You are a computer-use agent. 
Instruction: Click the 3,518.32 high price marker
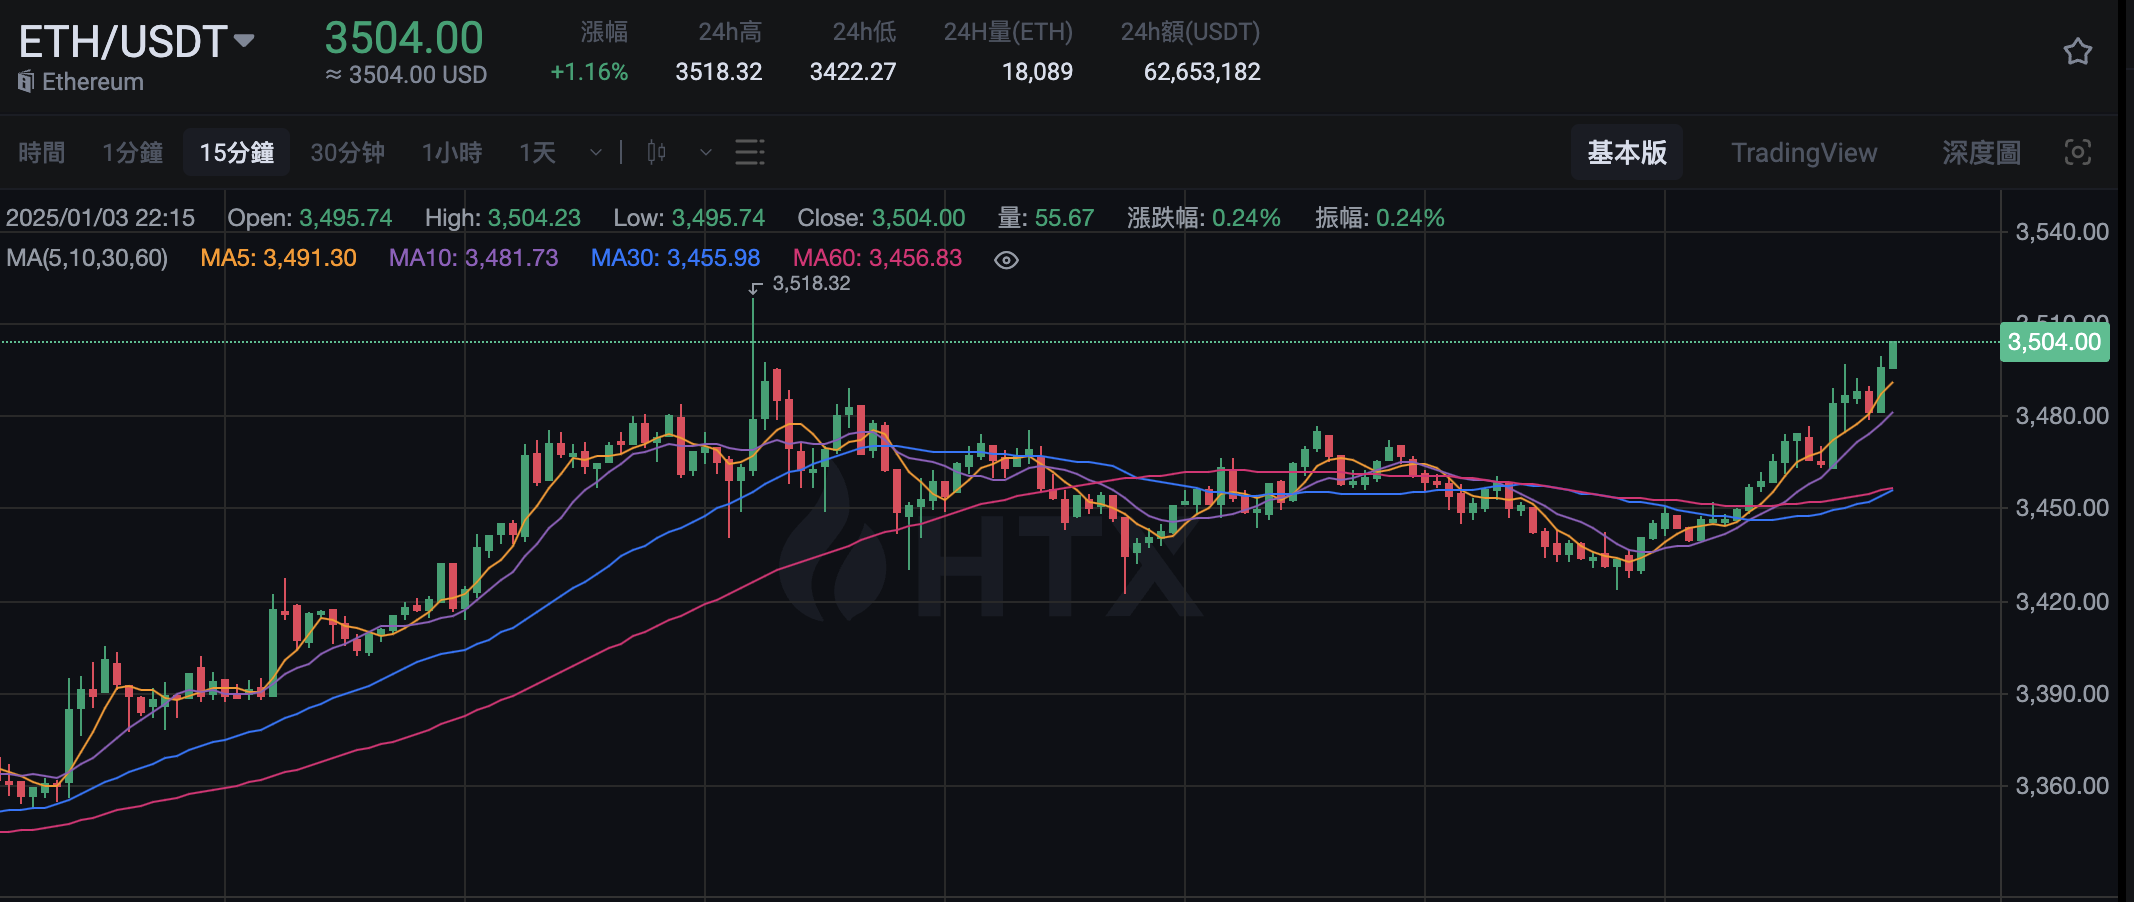coord(812,283)
